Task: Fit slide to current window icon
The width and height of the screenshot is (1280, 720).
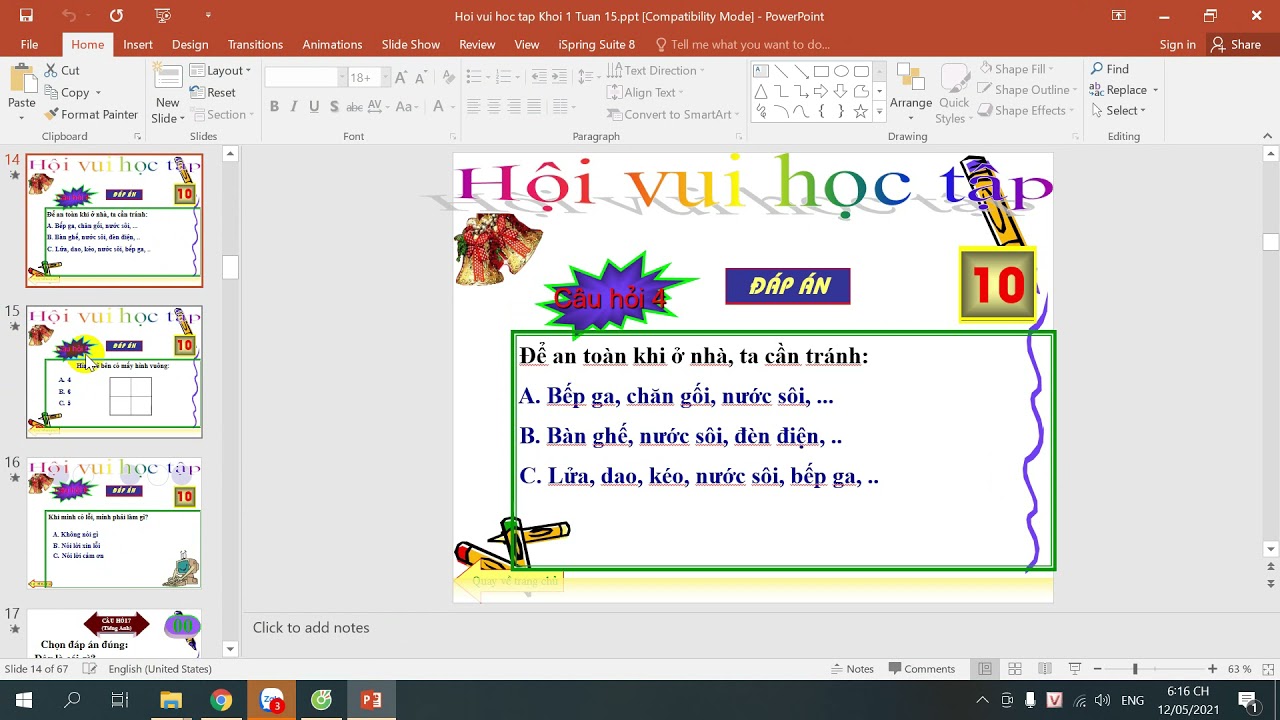Action: 1267,669
